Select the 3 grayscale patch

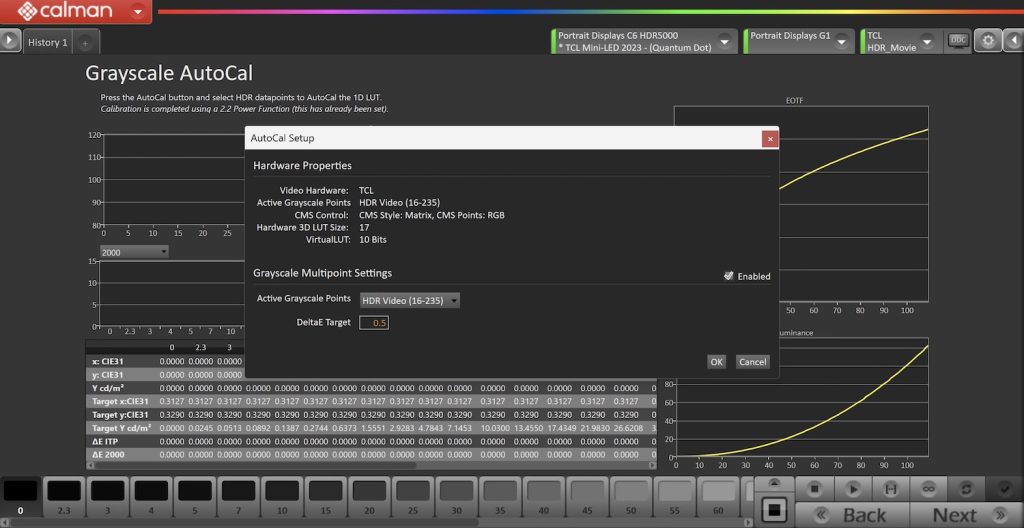[x=107, y=497]
